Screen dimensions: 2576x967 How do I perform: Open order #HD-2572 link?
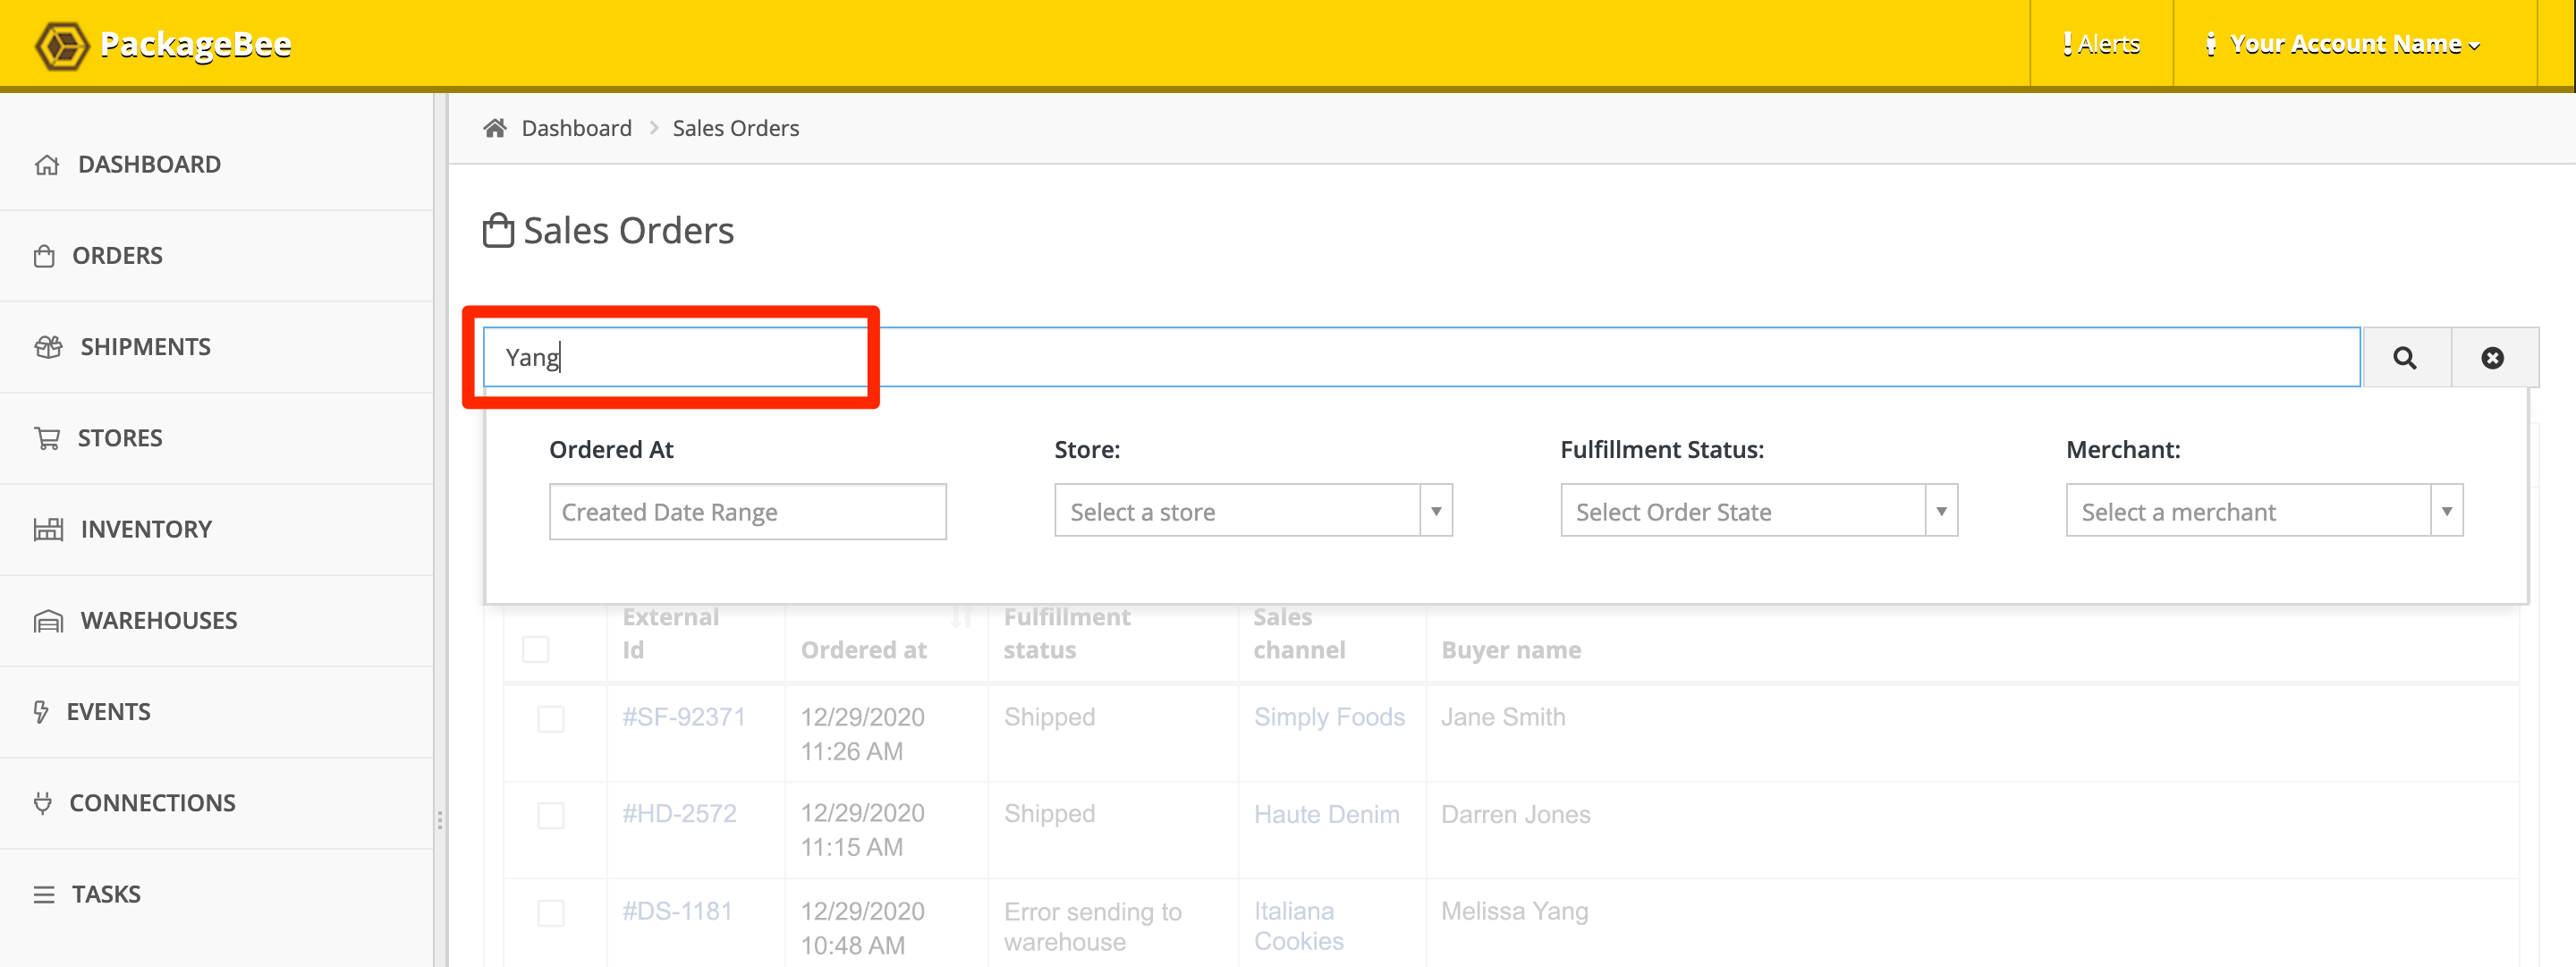point(679,813)
